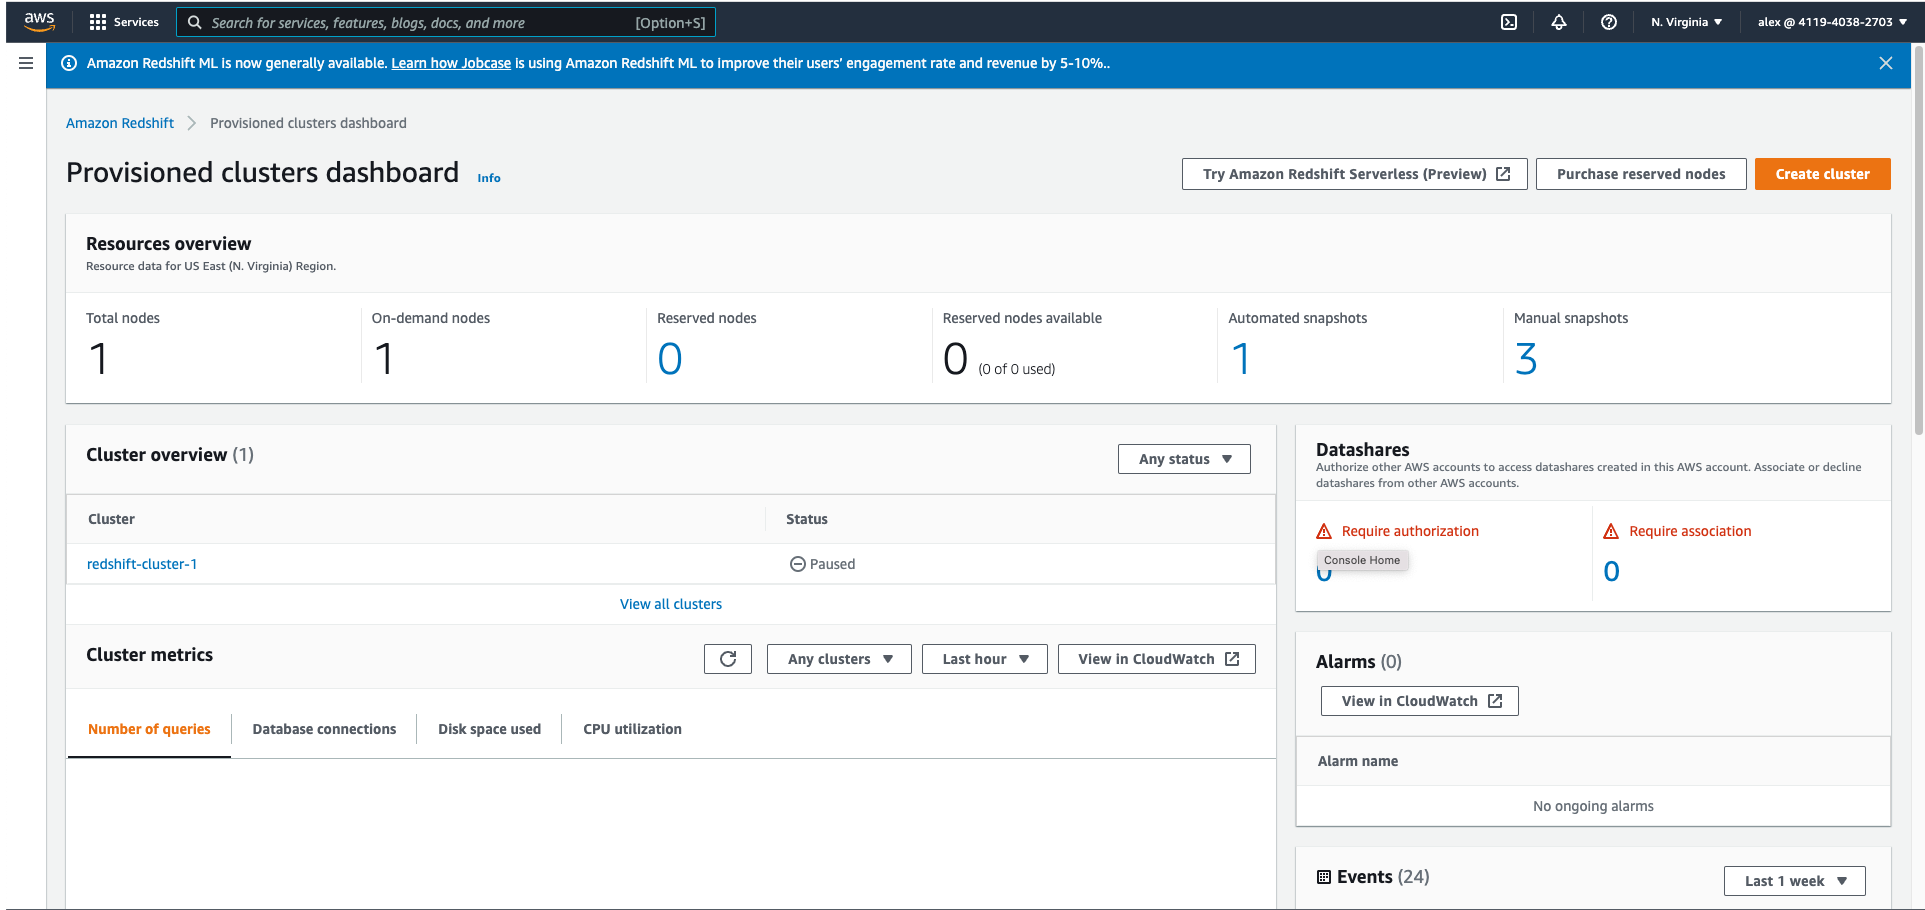Image resolution: width=1925 pixels, height=910 pixels.
Task: Click View all clusters
Action: pyautogui.click(x=671, y=604)
